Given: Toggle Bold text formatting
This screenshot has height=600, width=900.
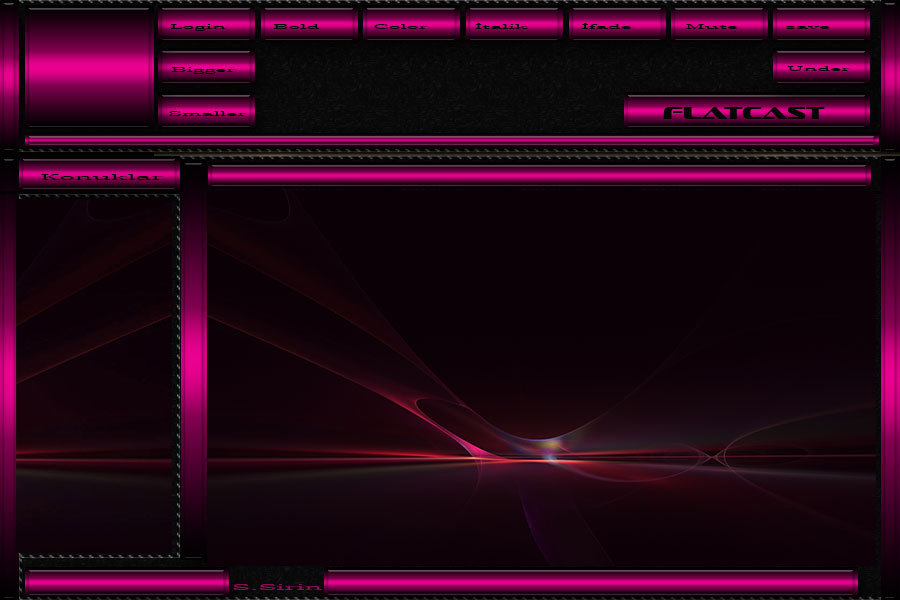Looking at the screenshot, I should pyautogui.click(x=308, y=25).
